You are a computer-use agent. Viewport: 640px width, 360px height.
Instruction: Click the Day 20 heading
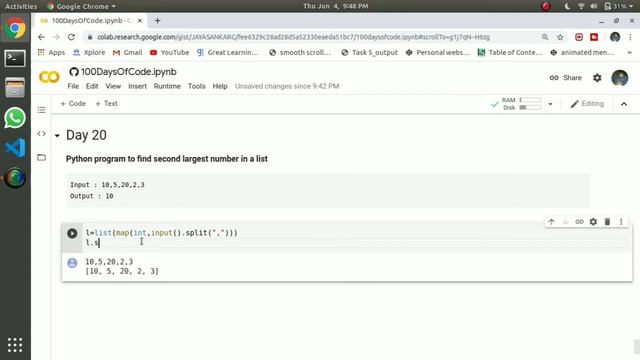[x=86, y=135]
